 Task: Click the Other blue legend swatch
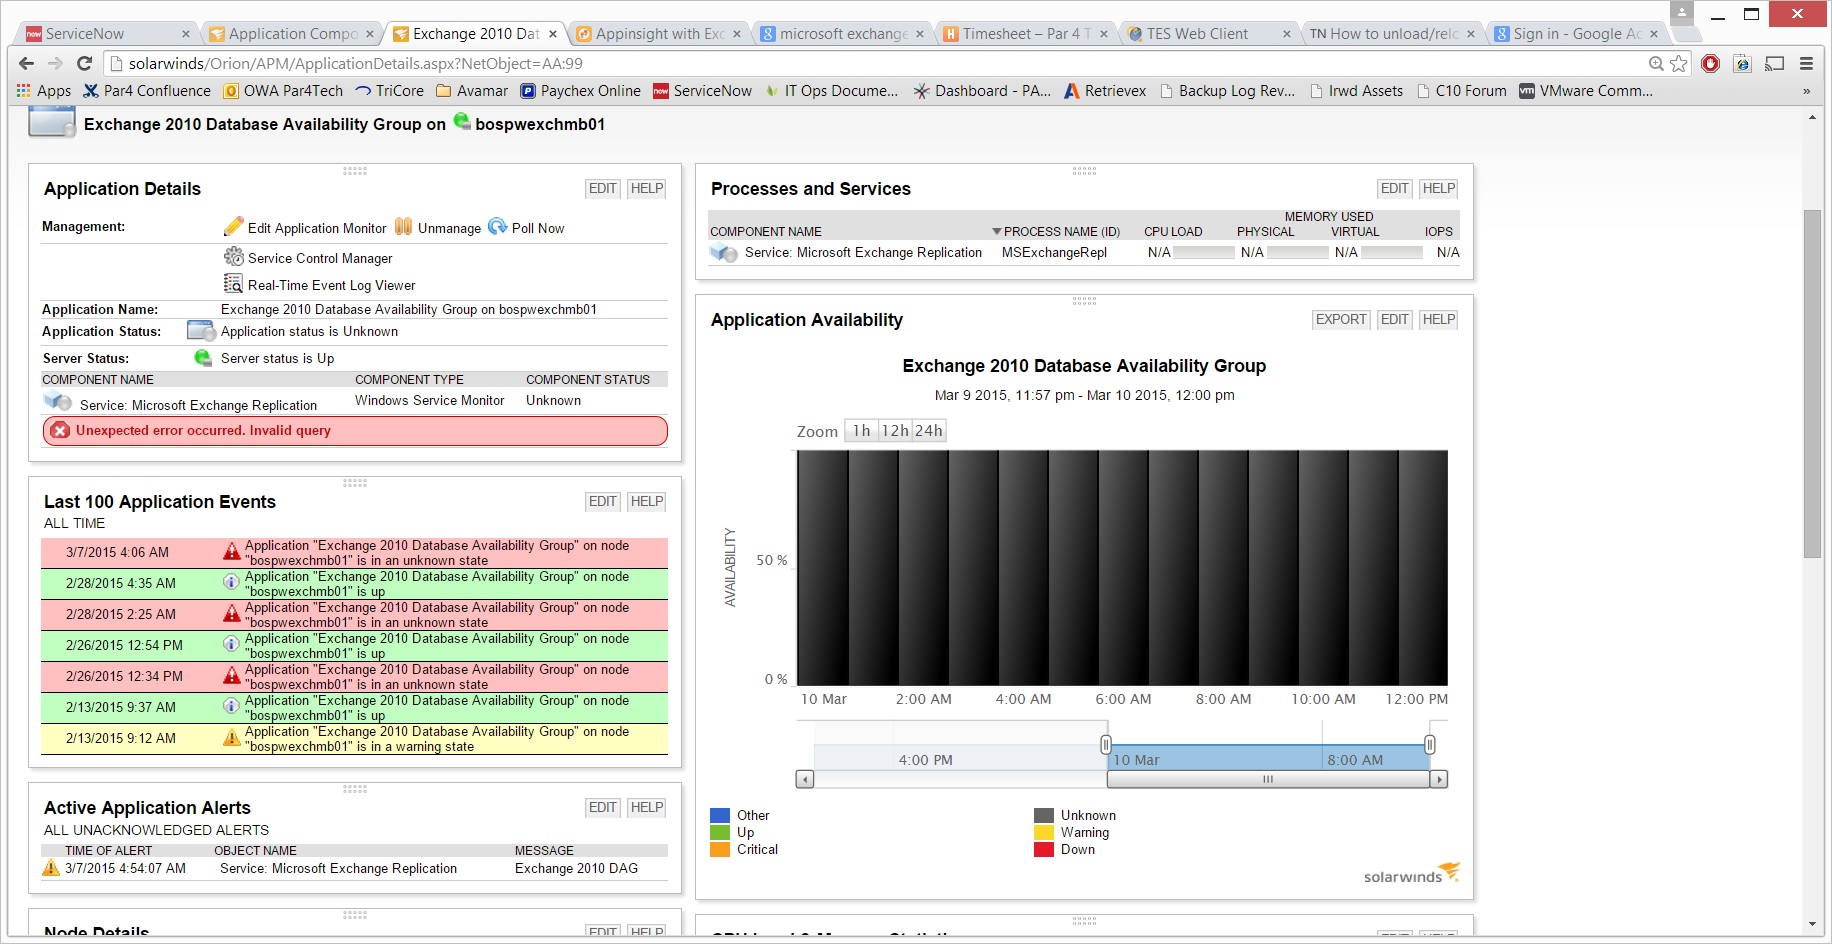pos(720,816)
